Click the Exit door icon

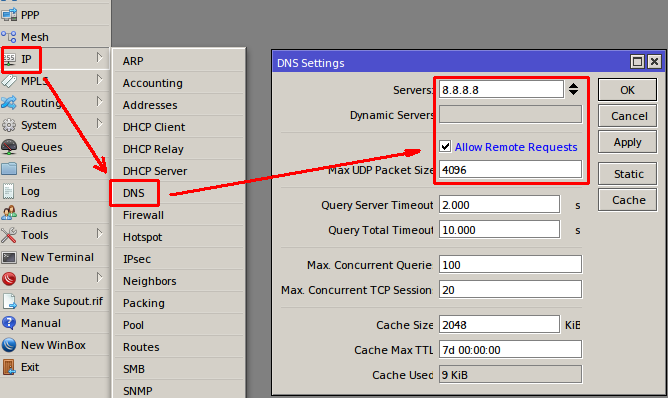pos(9,367)
